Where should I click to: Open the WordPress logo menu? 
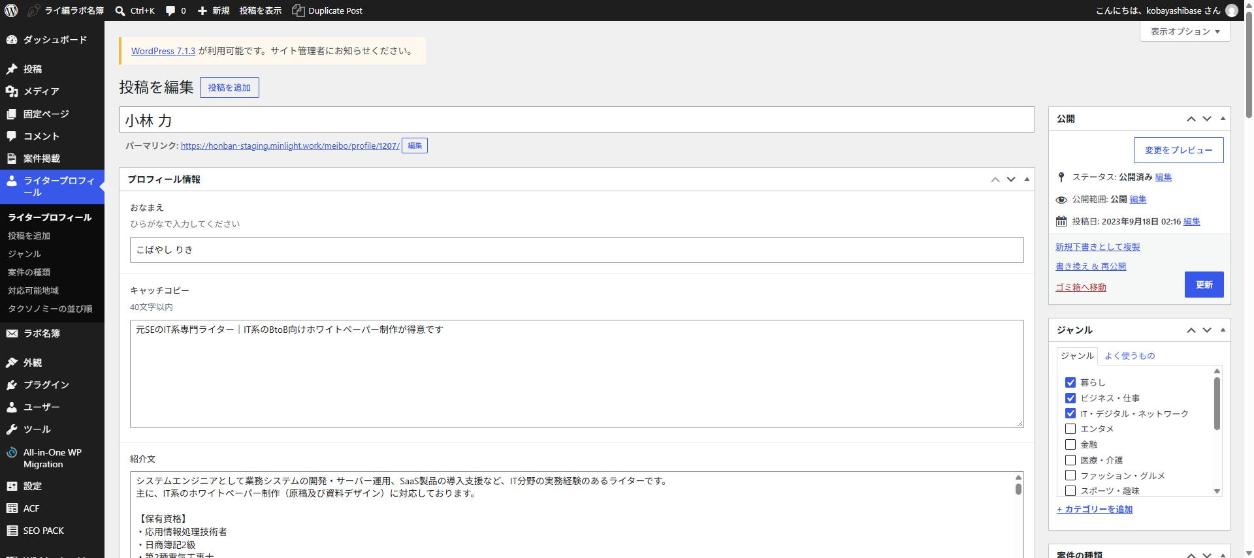11,10
